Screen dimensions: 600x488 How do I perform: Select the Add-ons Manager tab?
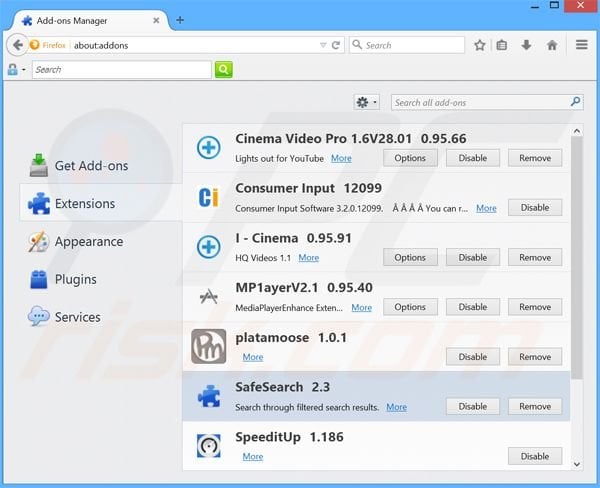coord(90,21)
